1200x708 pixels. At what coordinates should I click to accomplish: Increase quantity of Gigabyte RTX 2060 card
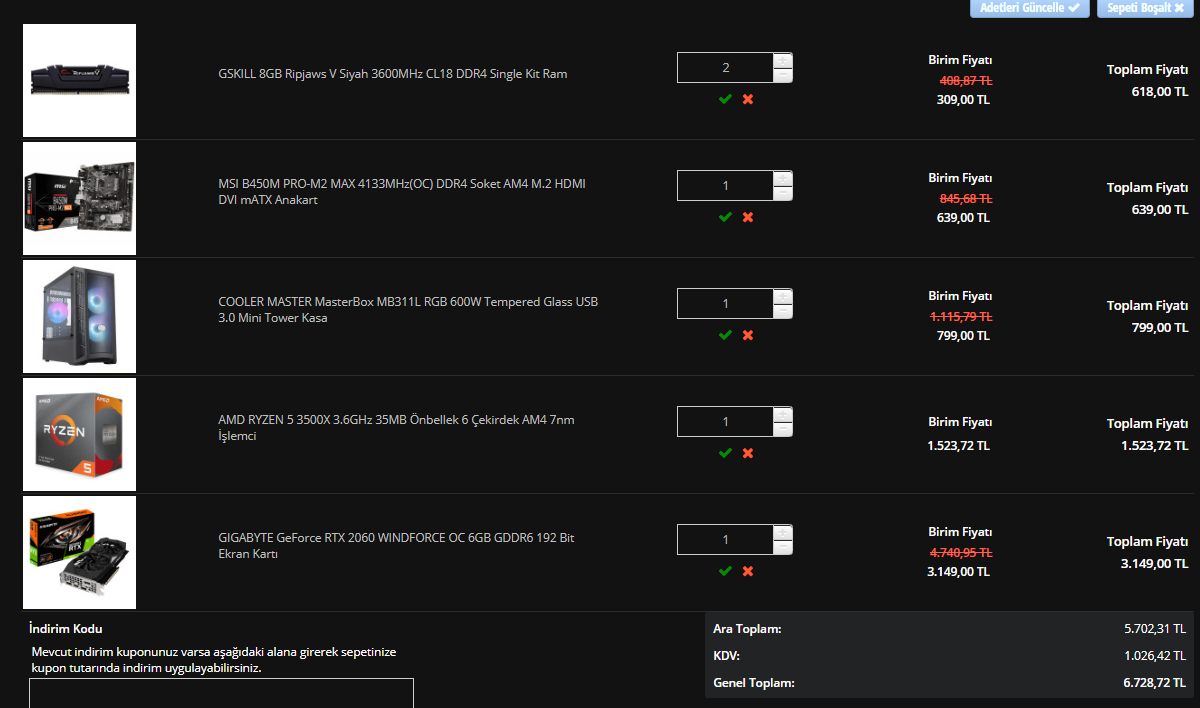click(783, 532)
